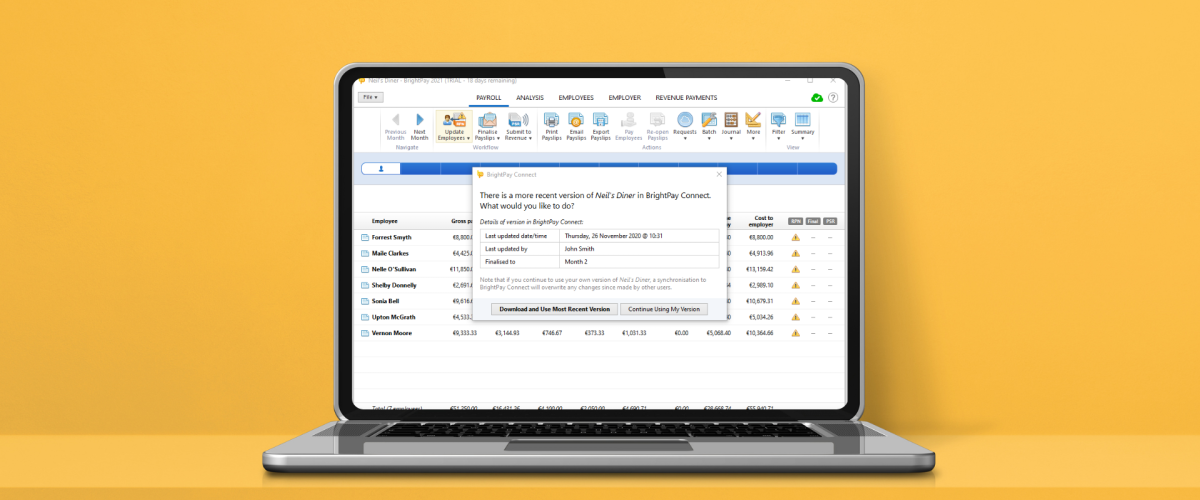Open the File menu button

369,98
